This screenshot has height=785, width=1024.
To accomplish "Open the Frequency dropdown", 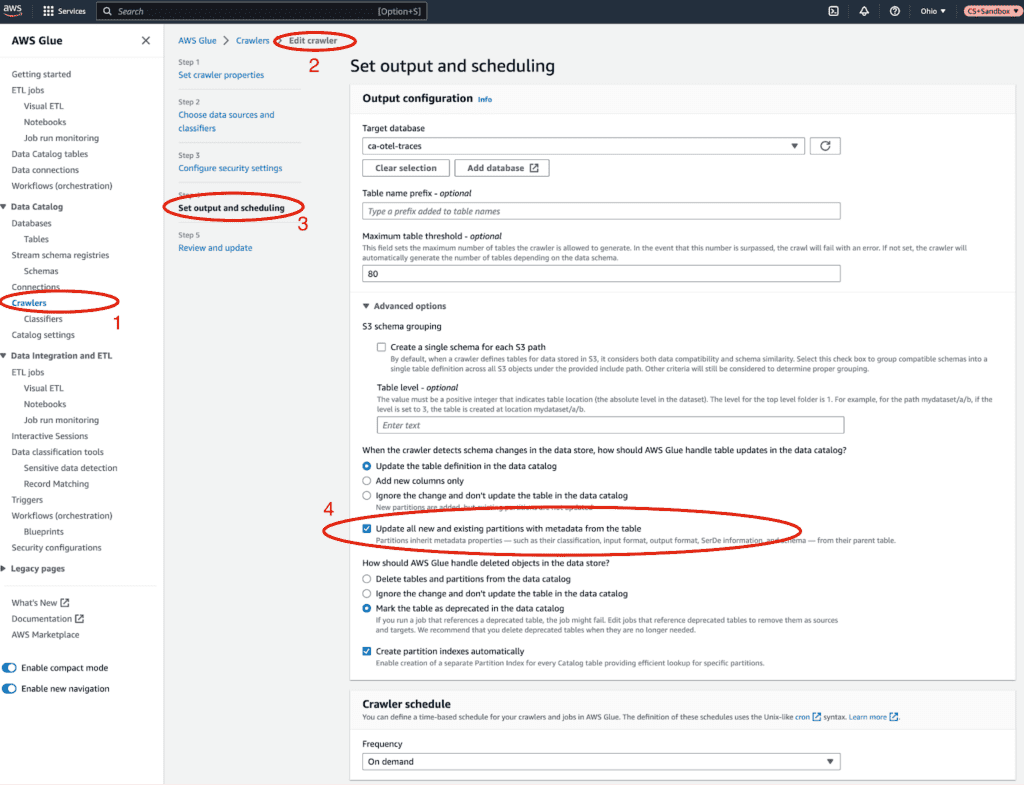I will 601,762.
